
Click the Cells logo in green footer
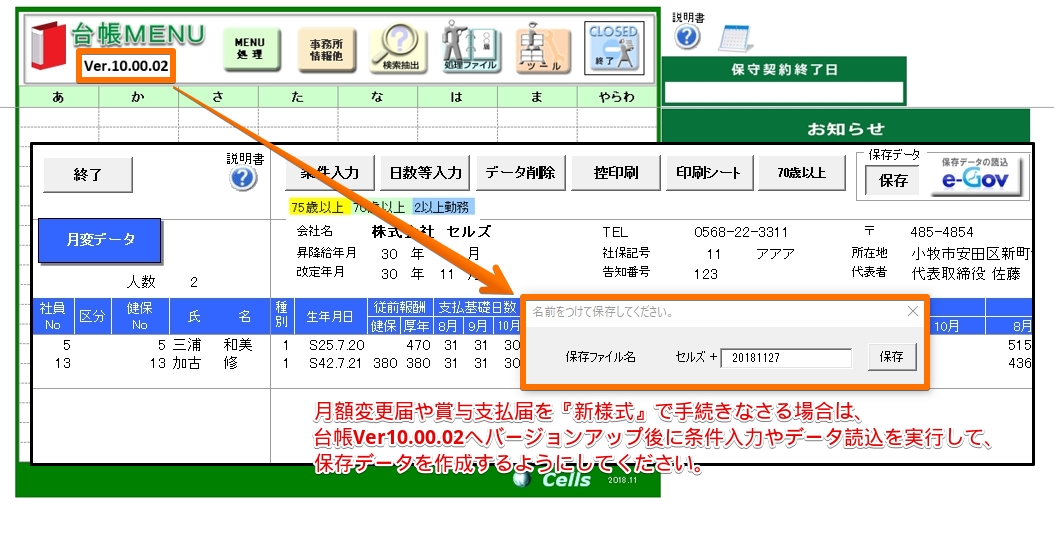[553, 479]
